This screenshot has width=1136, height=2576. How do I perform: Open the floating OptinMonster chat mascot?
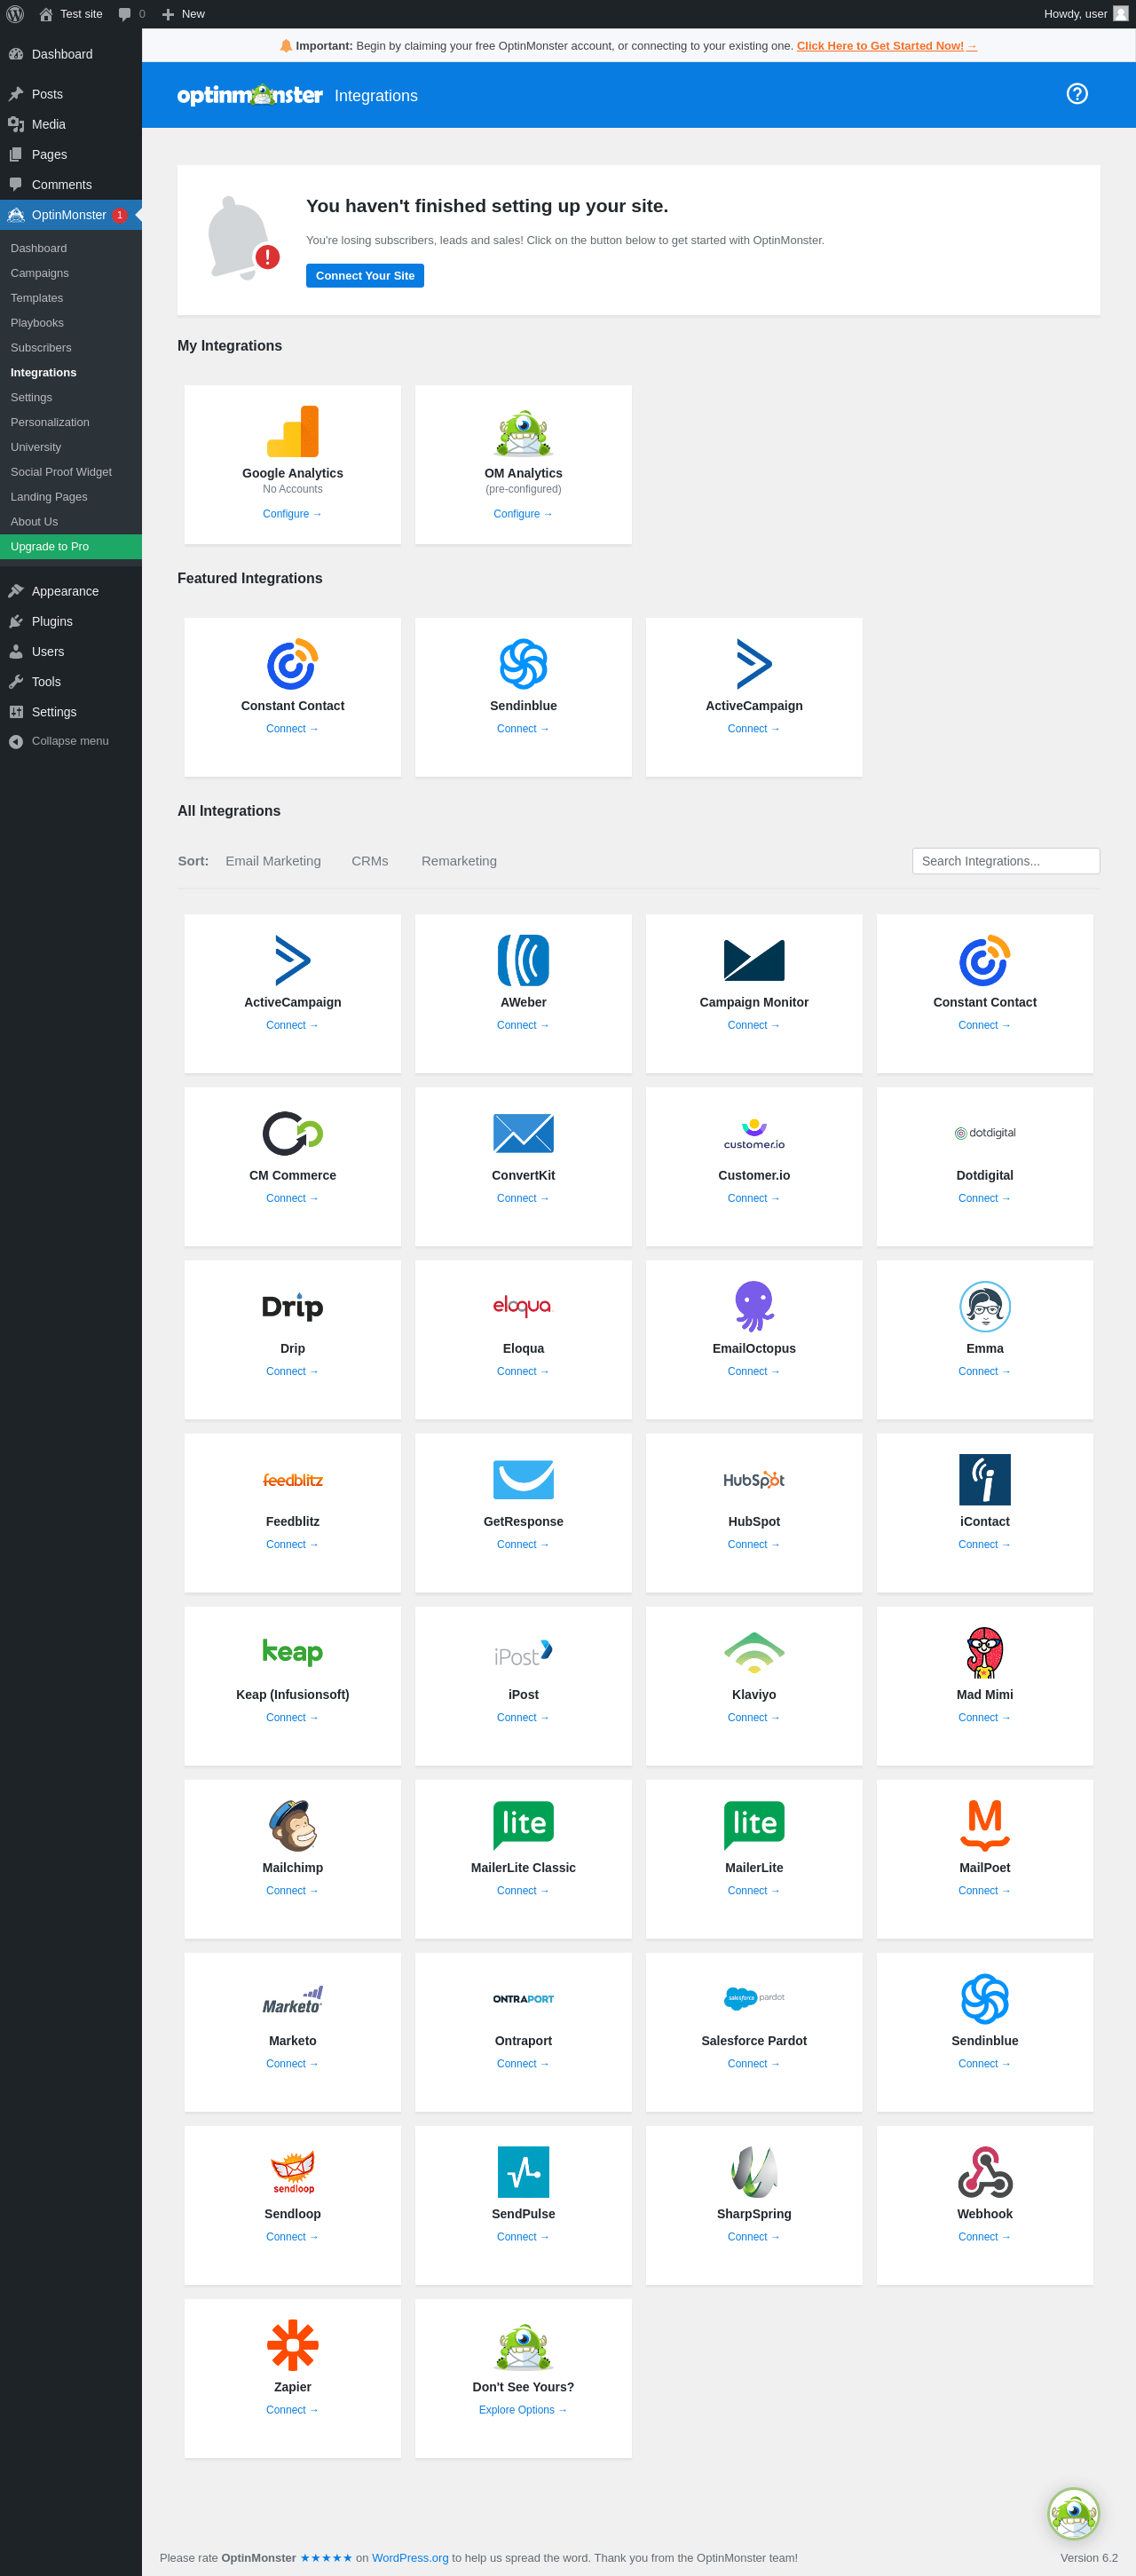coord(1073,2512)
